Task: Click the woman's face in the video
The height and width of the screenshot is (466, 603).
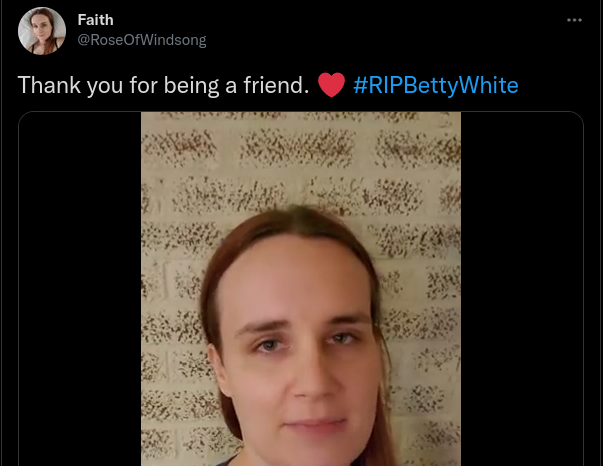Action: pos(300,346)
